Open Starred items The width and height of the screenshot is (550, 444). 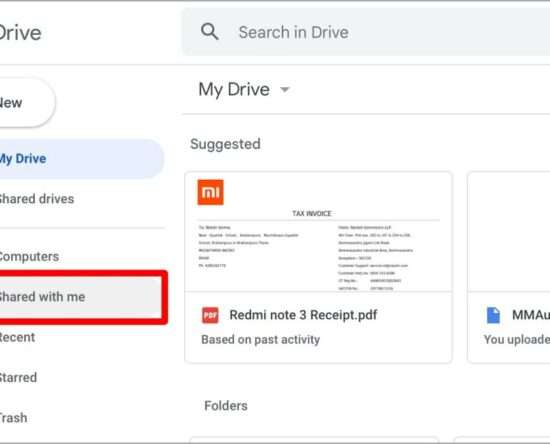pos(18,378)
